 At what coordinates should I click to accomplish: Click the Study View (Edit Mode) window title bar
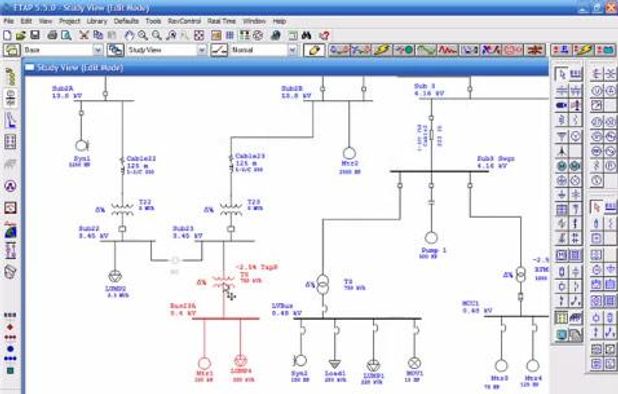(286, 67)
